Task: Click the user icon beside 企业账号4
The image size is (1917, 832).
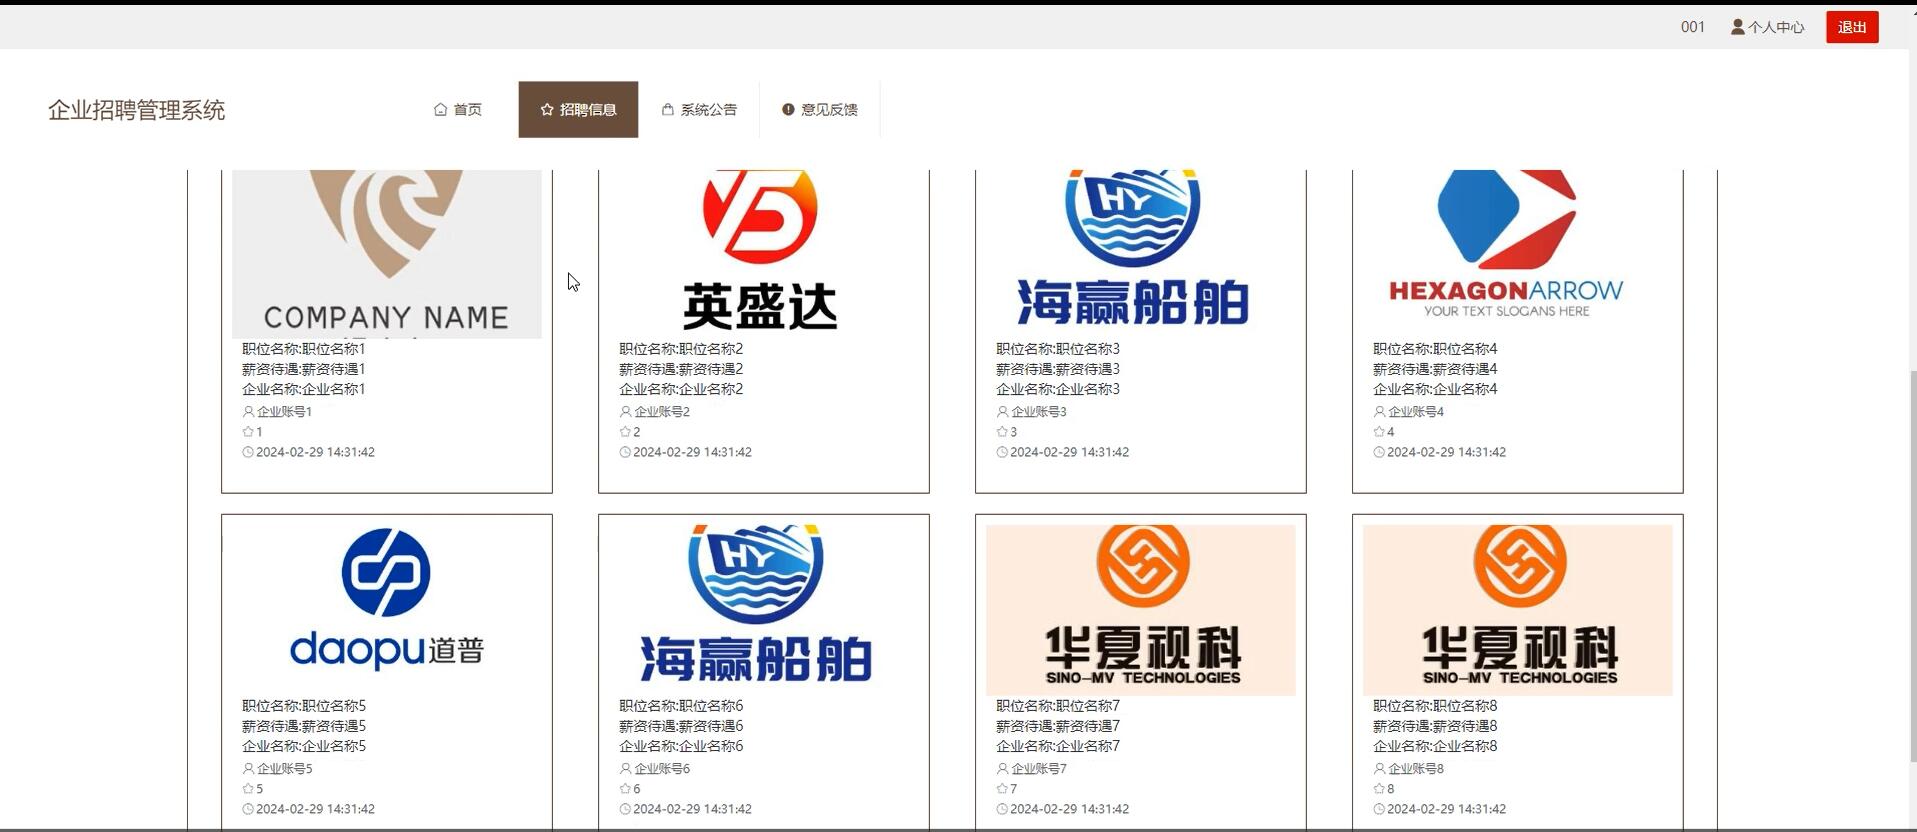Action: tap(1379, 411)
